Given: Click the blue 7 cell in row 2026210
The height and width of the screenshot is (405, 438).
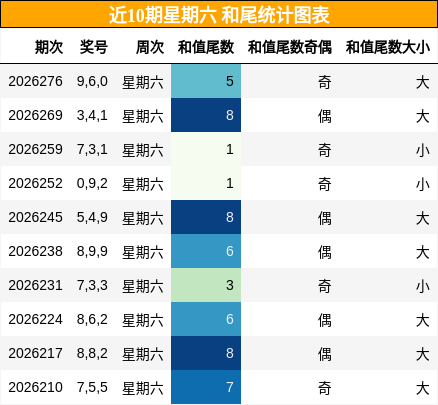Looking at the screenshot, I should pos(206,387).
